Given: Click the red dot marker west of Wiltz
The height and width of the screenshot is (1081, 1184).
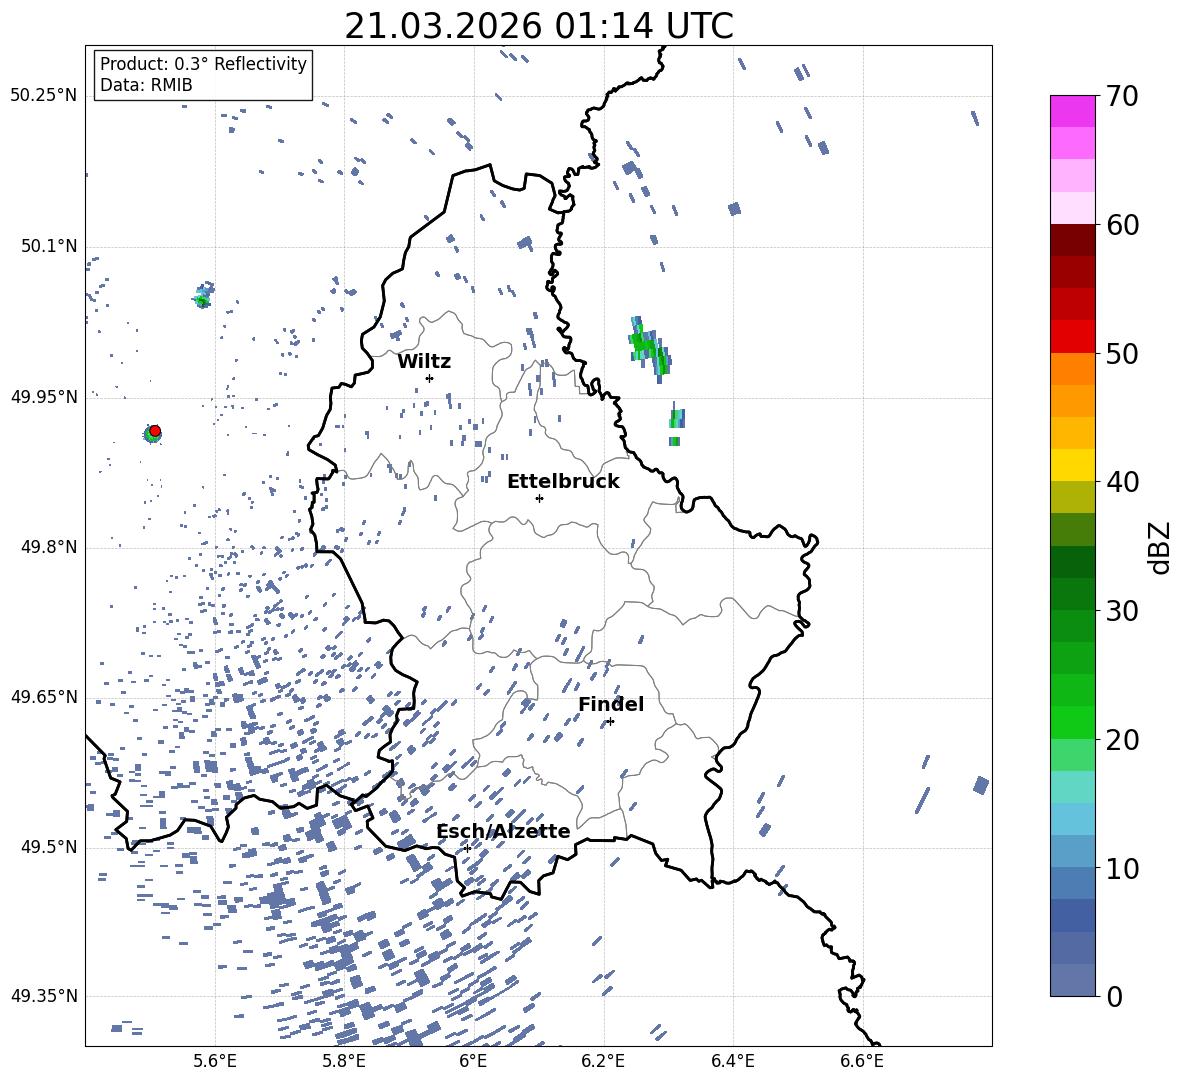Looking at the screenshot, I should [x=154, y=431].
